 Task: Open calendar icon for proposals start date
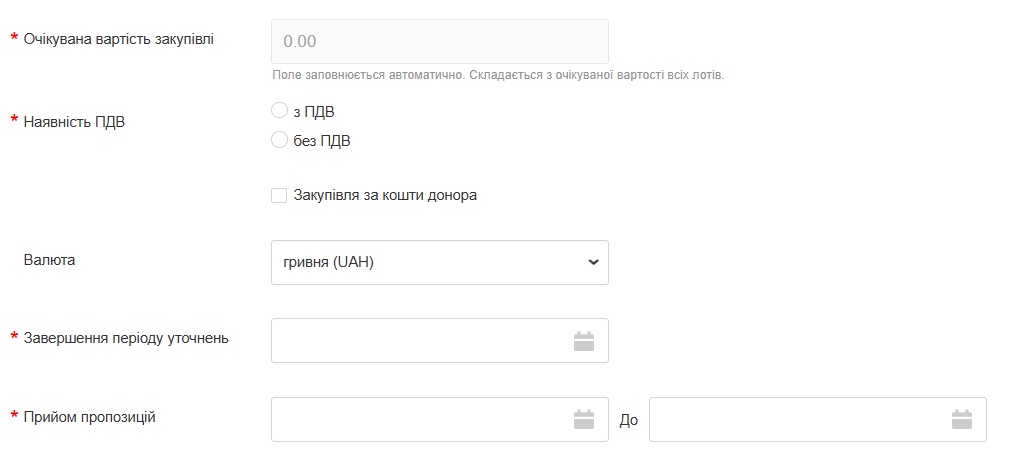(584, 419)
